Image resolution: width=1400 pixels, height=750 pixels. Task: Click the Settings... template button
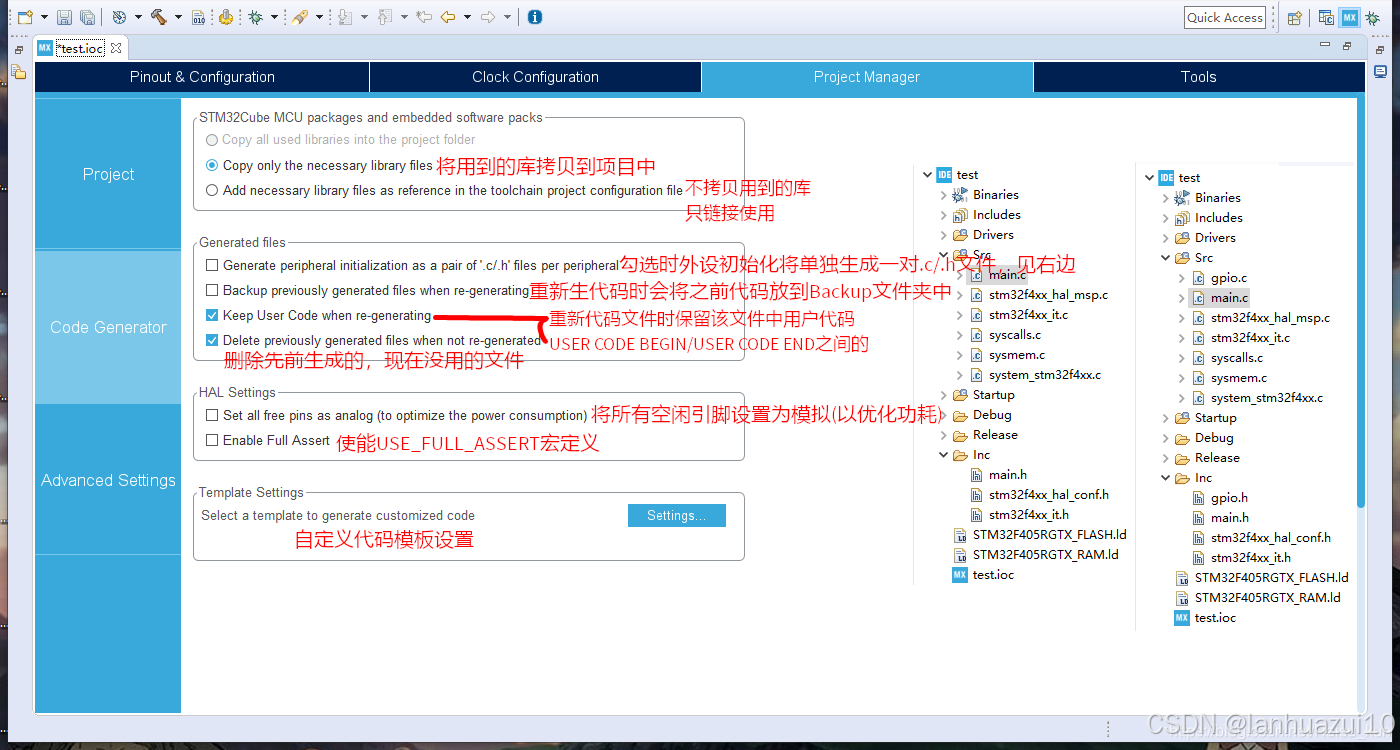click(x=677, y=515)
